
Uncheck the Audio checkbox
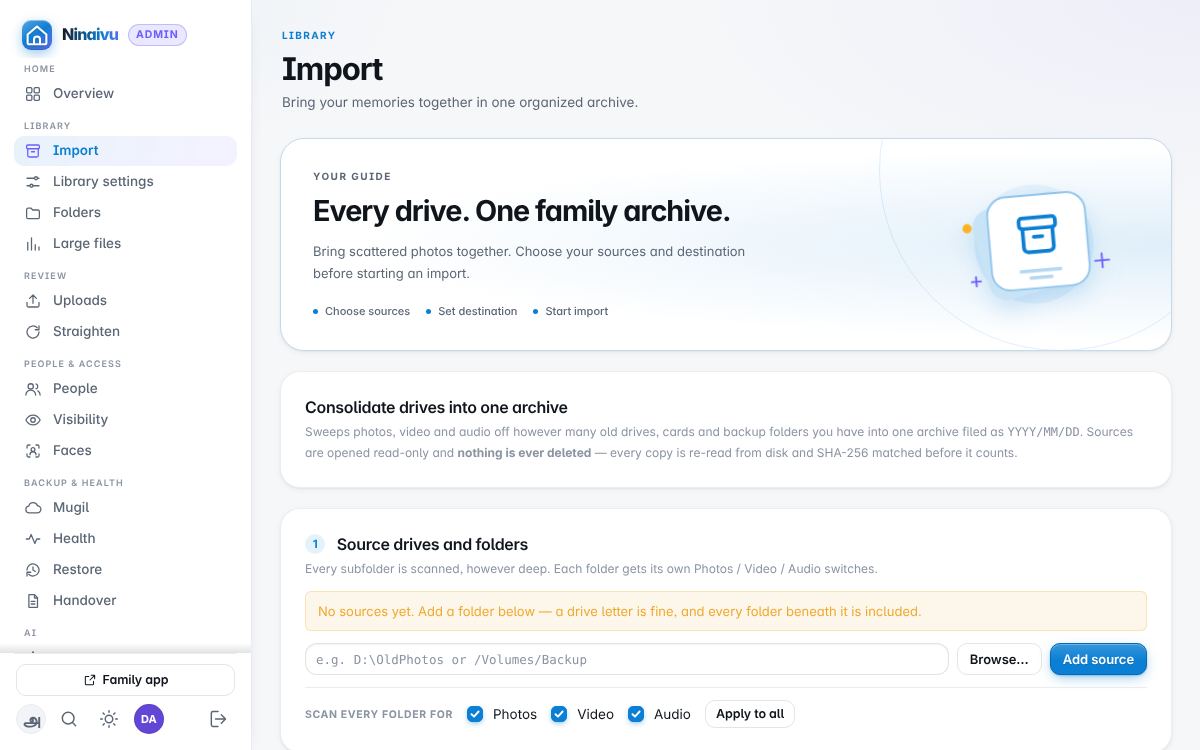pyautogui.click(x=636, y=714)
